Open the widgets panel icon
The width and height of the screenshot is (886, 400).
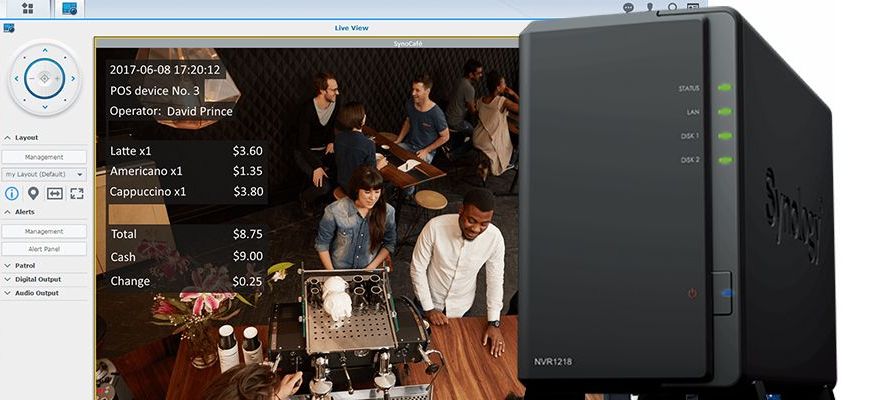coord(693,7)
